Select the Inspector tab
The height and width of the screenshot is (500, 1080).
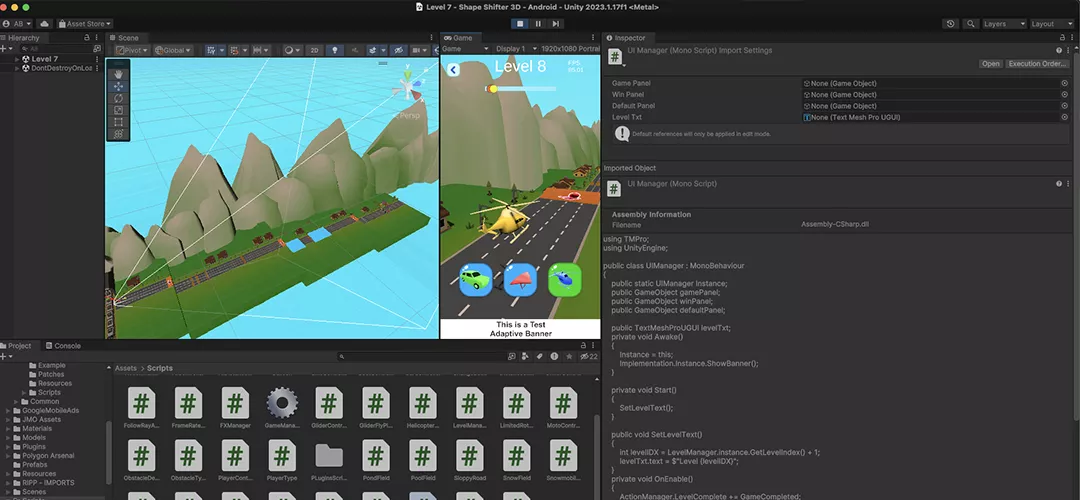click(626, 38)
